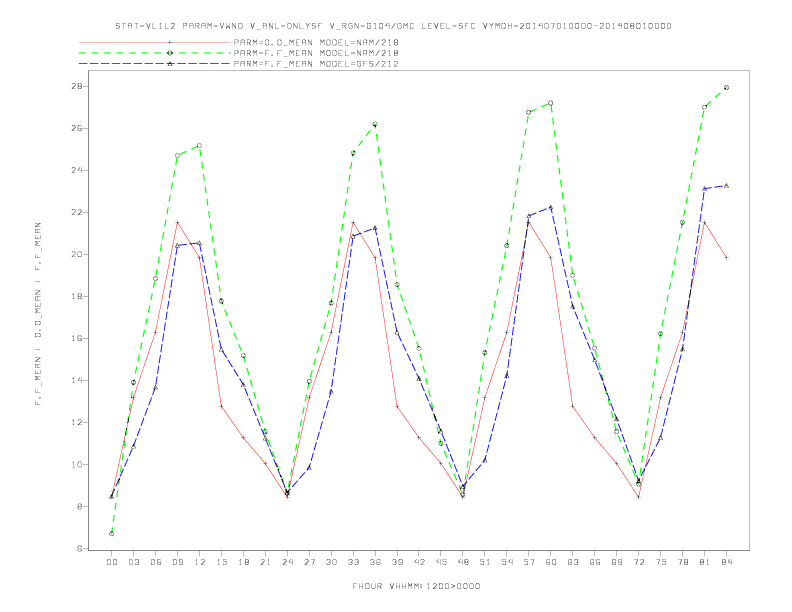This screenshot has width=792, height=612.
Task: Click x-axis tick label 06
Action: 156,562
